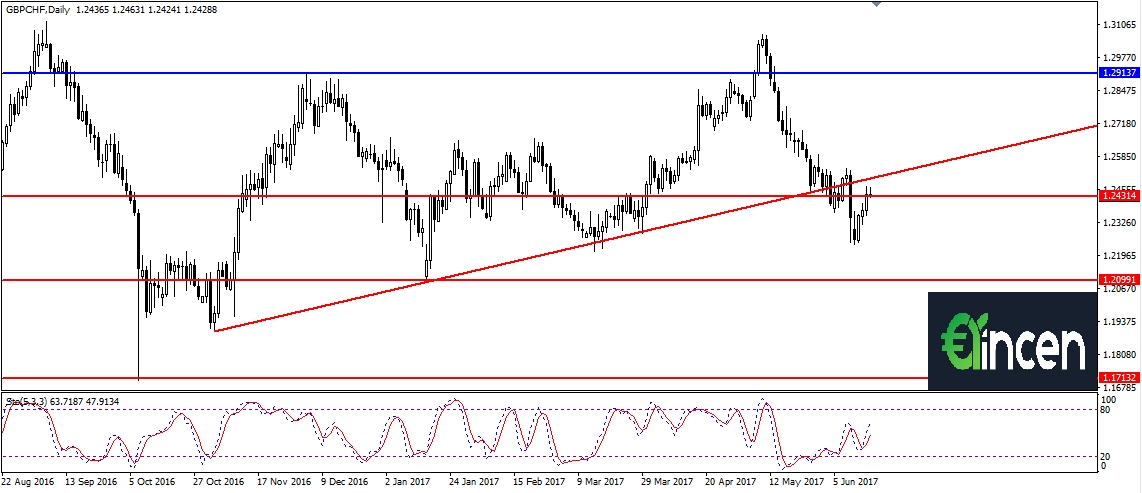
Task: Click the OHLC values 1.24365 1.24631 1.24241 1.24288
Action: (146, 9)
